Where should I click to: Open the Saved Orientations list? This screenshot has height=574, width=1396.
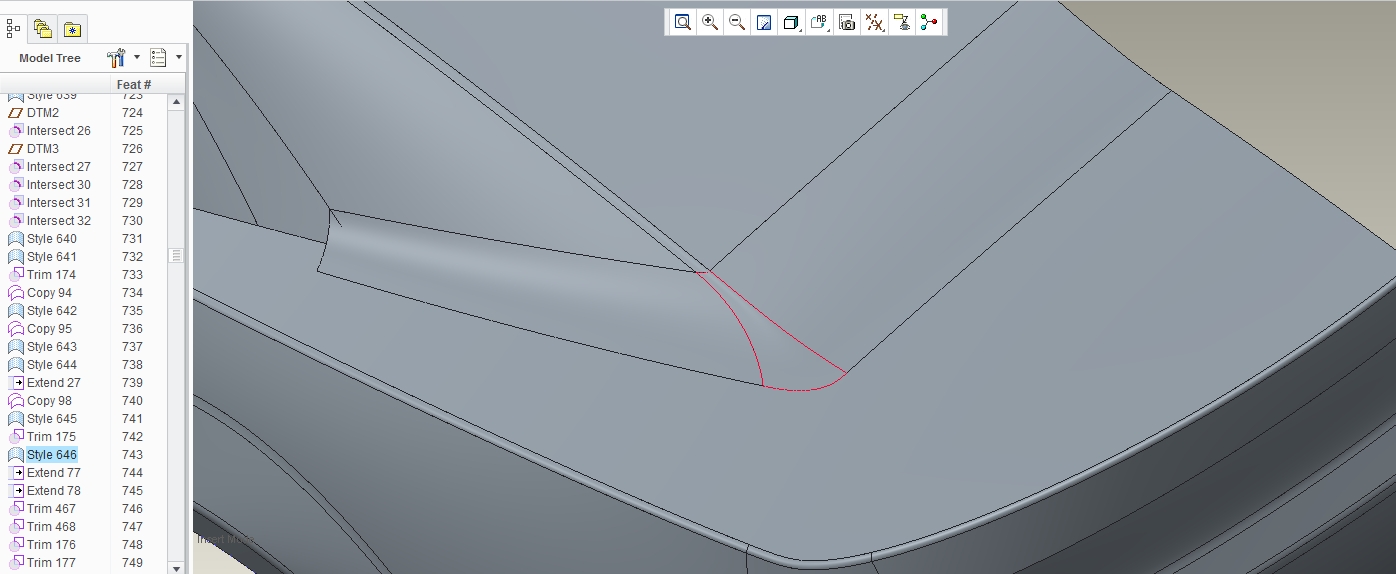pos(820,22)
